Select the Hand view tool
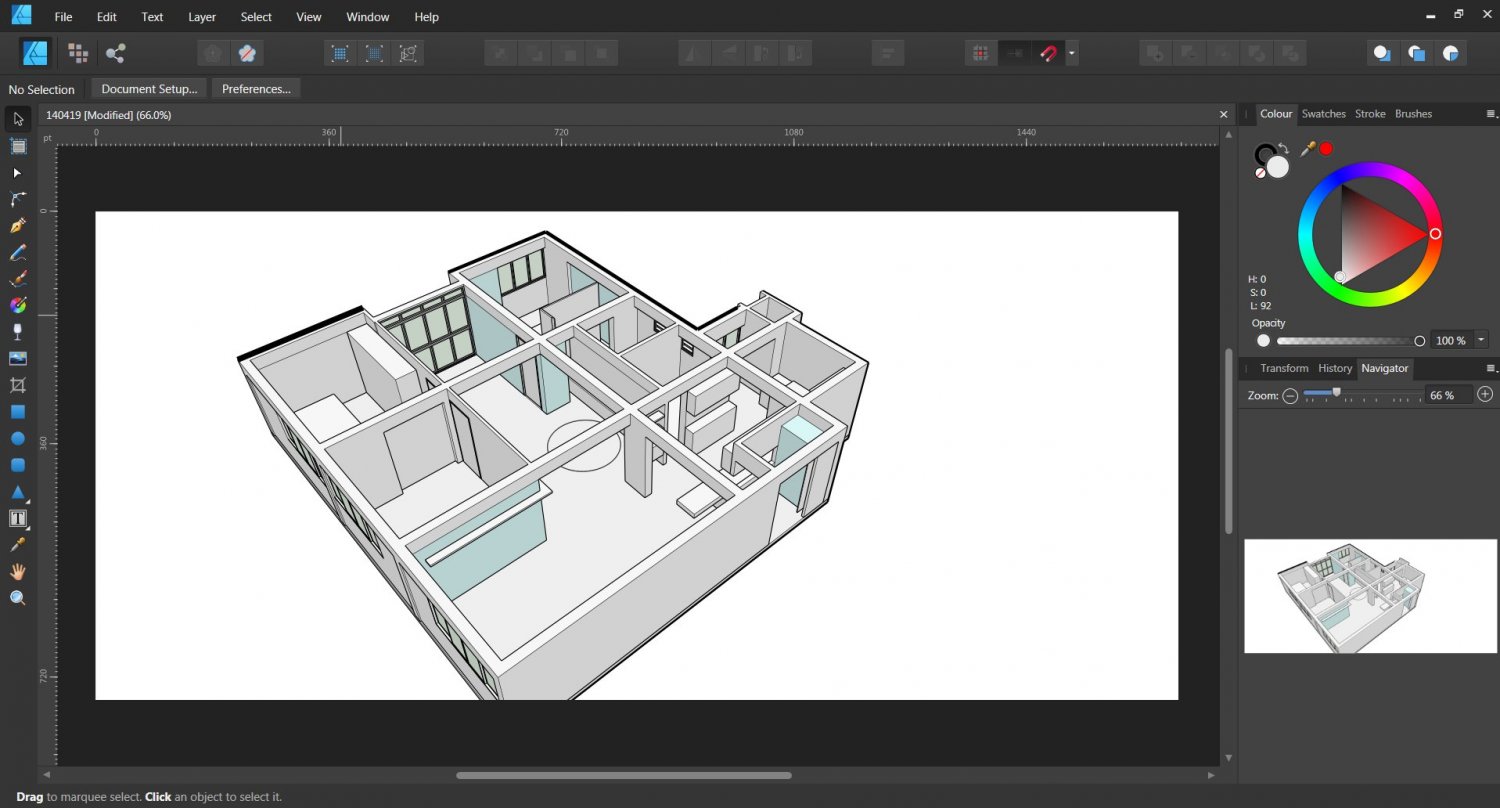The image size is (1500, 808). 18,571
